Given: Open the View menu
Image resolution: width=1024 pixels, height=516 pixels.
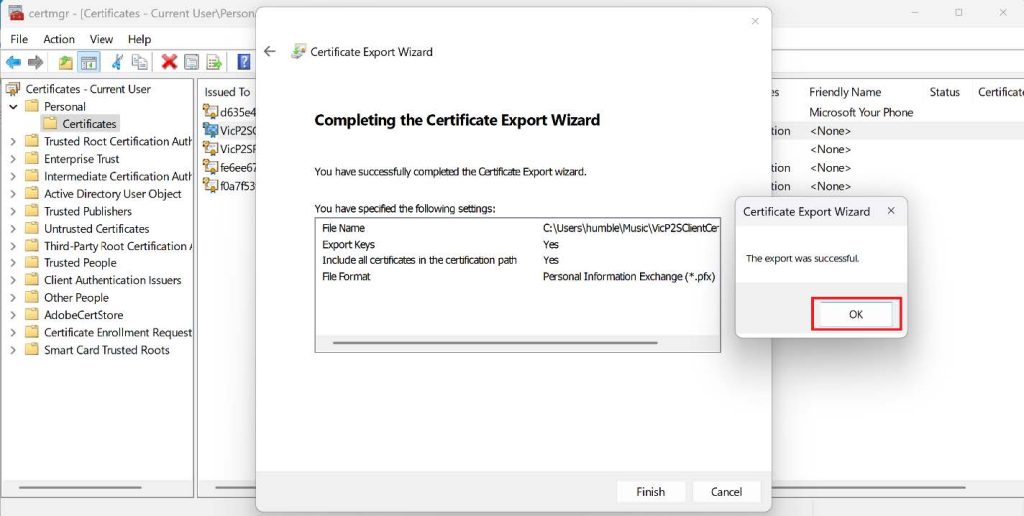Looking at the screenshot, I should coord(101,39).
